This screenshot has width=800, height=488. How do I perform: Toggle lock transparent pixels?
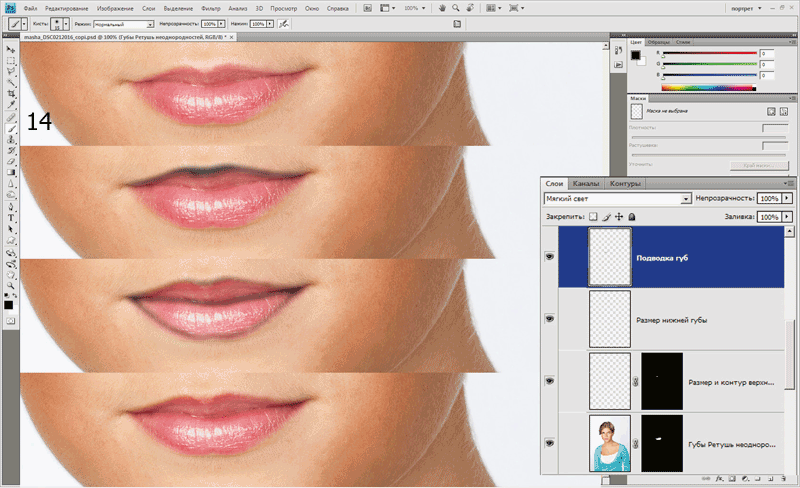click(x=593, y=217)
